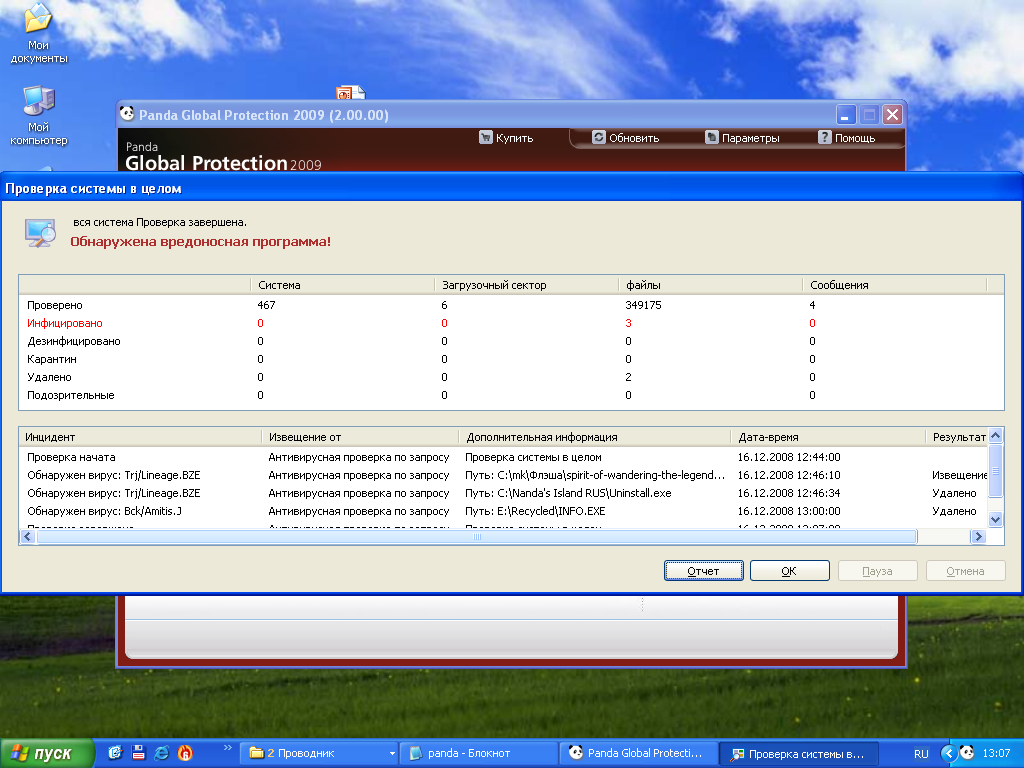Open Параметры in the Panda toolbar

[x=743, y=138]
